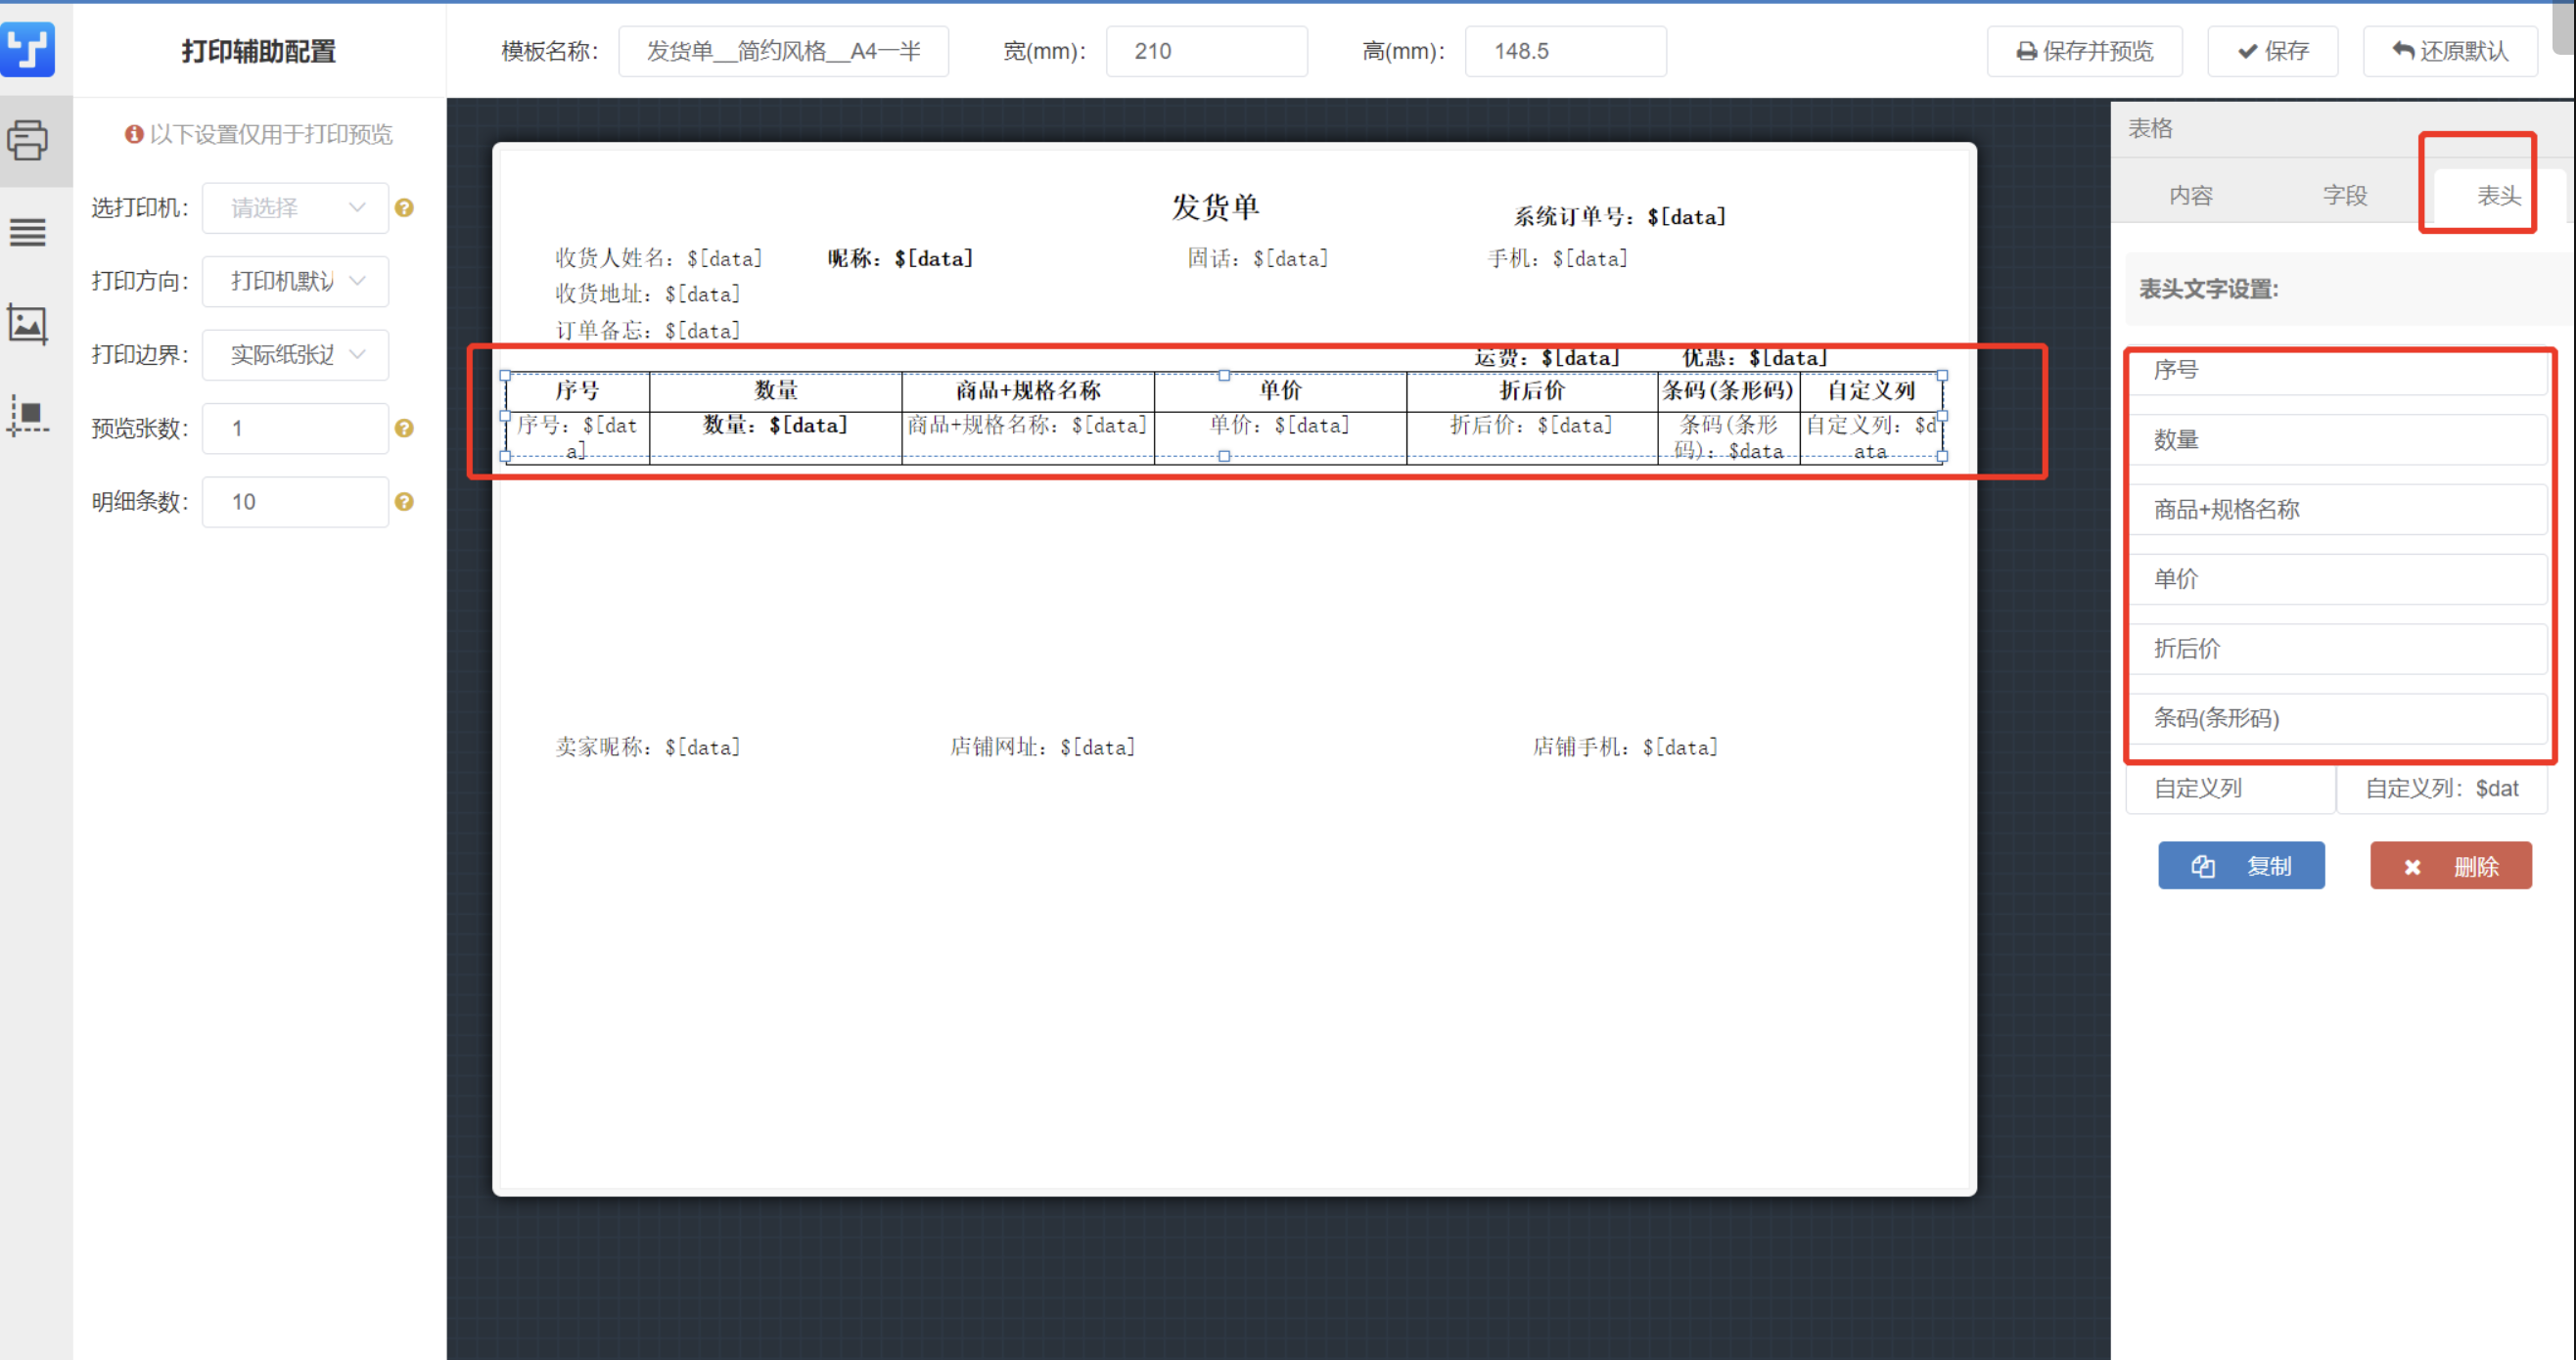Open the image element sidebar icon
Viewport: 2576px width, 1360px height.
click(x=27, y=324)
